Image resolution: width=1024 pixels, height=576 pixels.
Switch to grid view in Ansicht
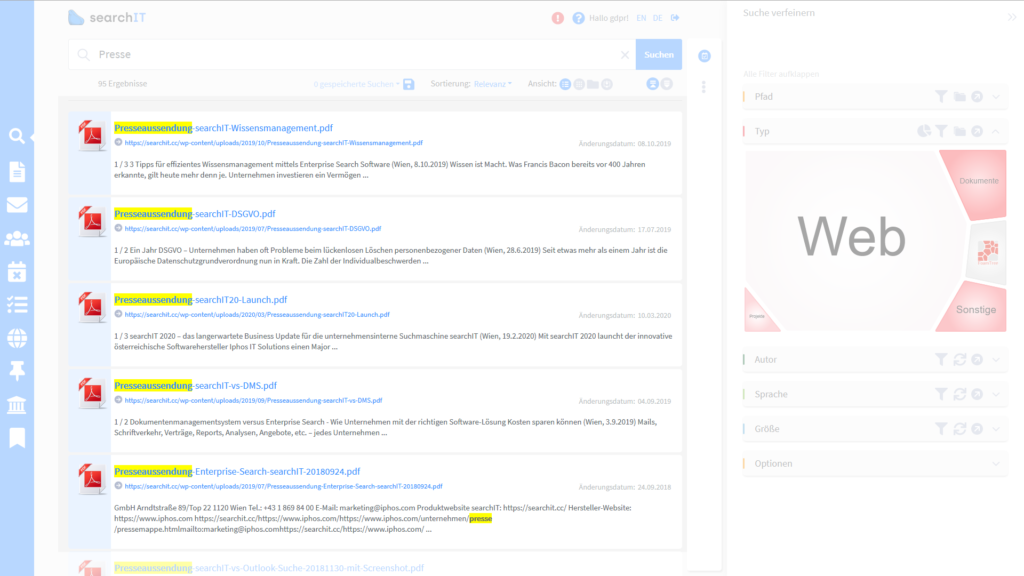point(579,84)
